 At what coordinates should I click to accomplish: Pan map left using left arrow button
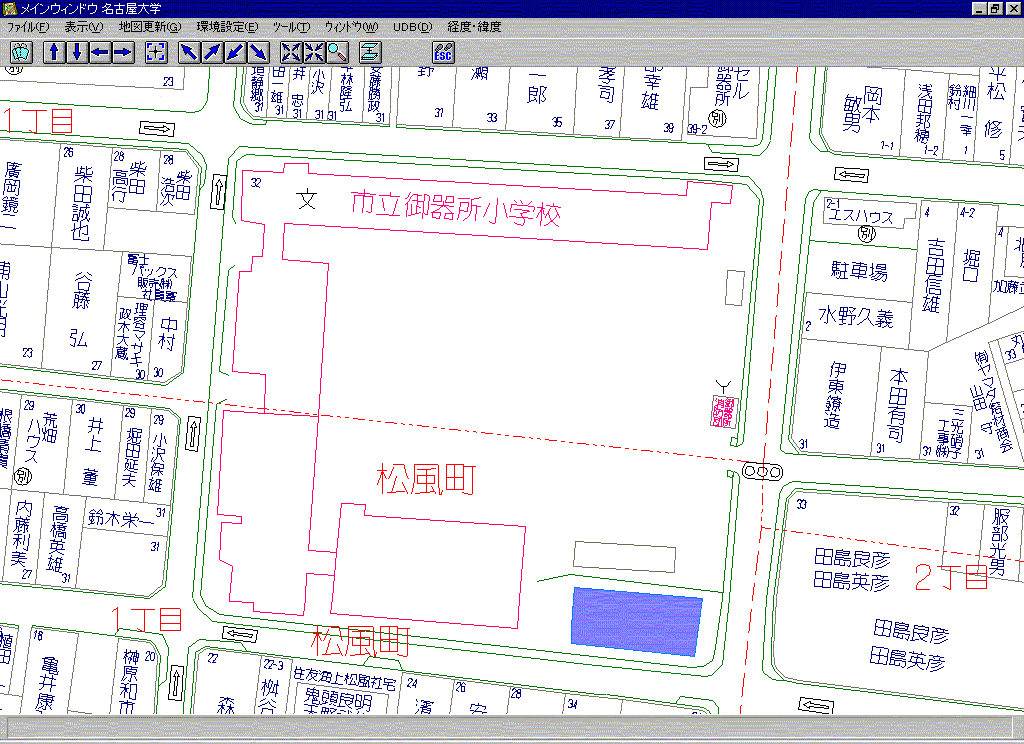[x=100, y=52]
